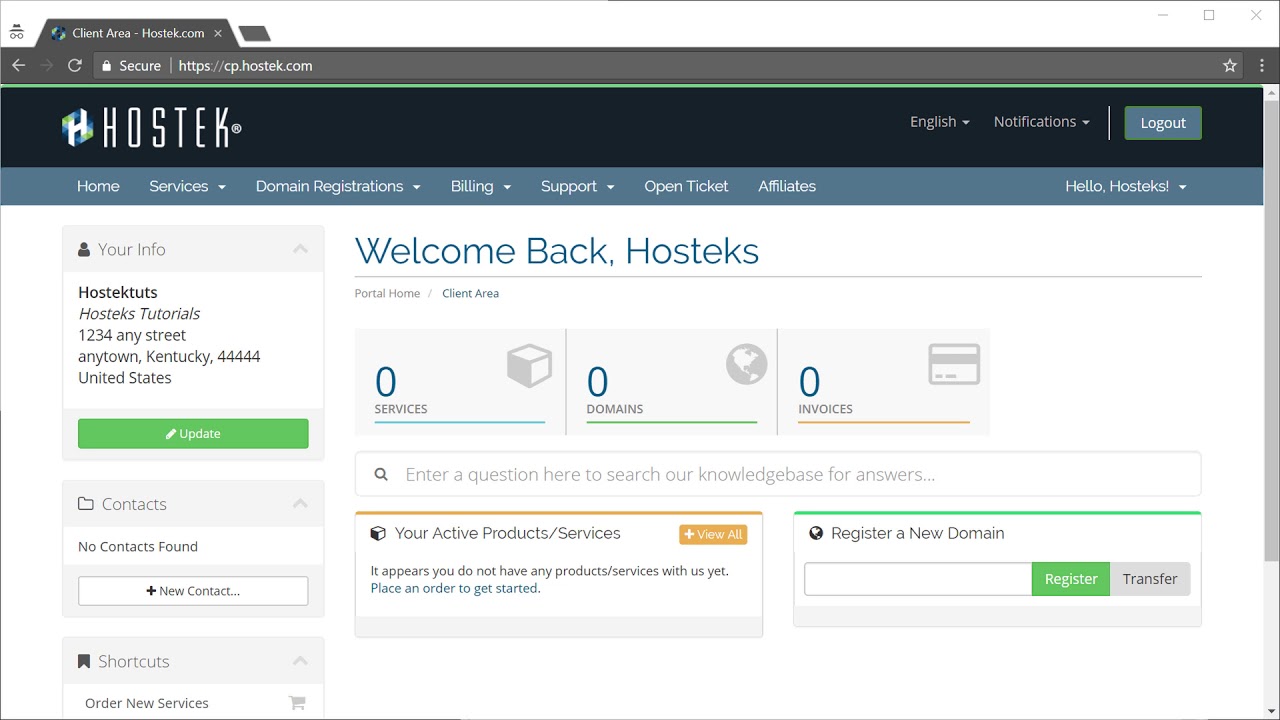This screenshot has height=720, width=1280.
Task: Expand the Billing menu
Action: tap(481, 187)
